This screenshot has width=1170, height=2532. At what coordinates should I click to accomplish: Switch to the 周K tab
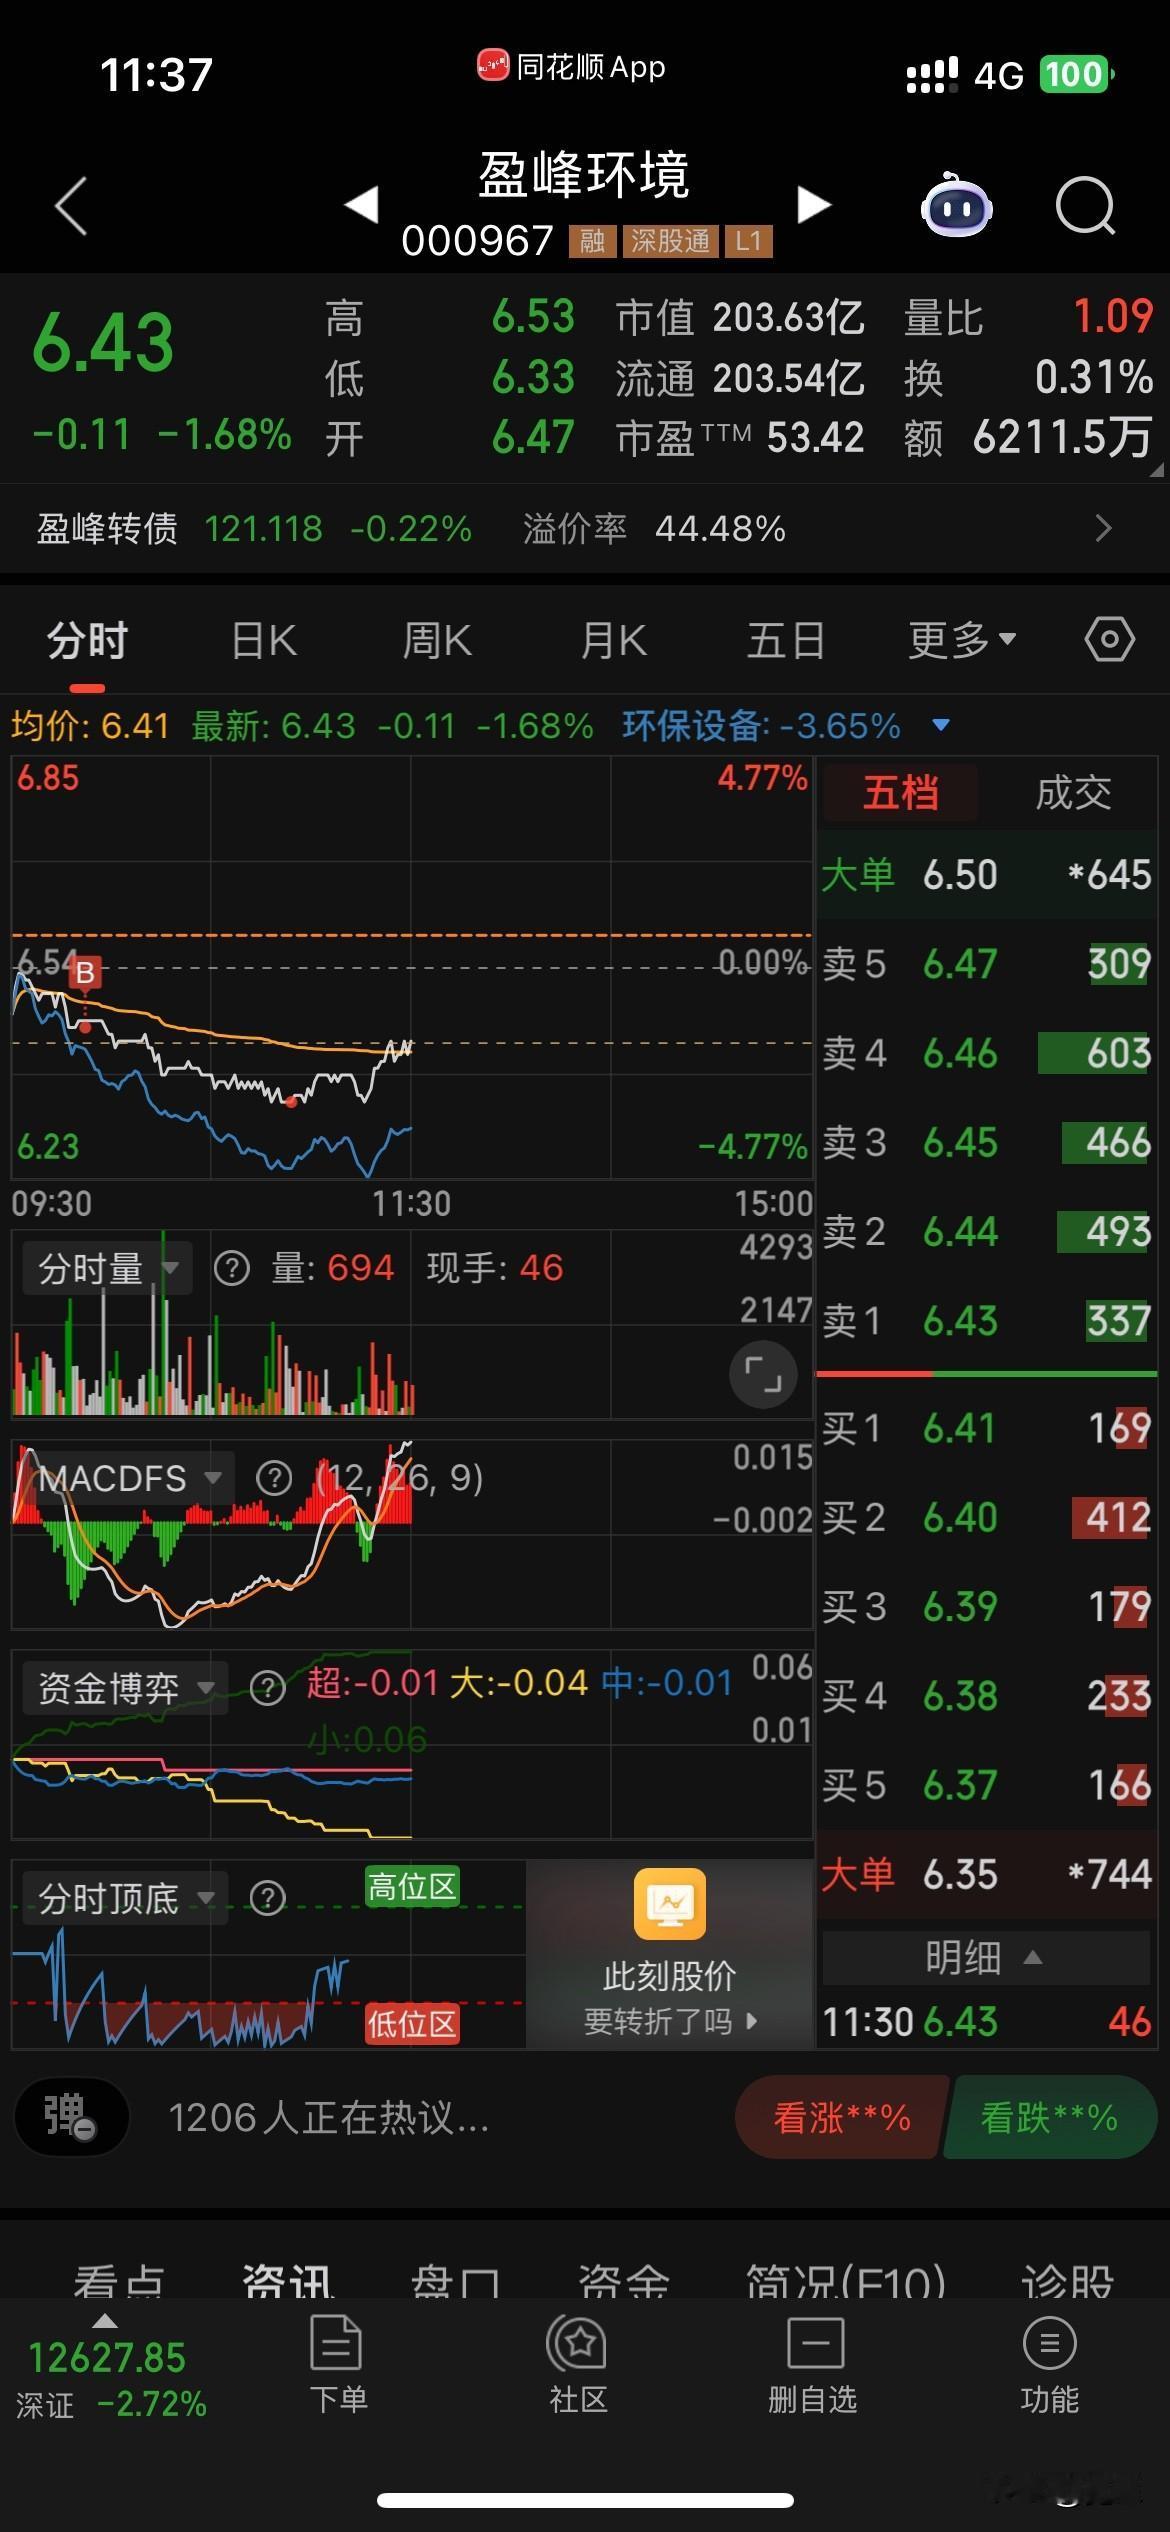click(437, 639)
